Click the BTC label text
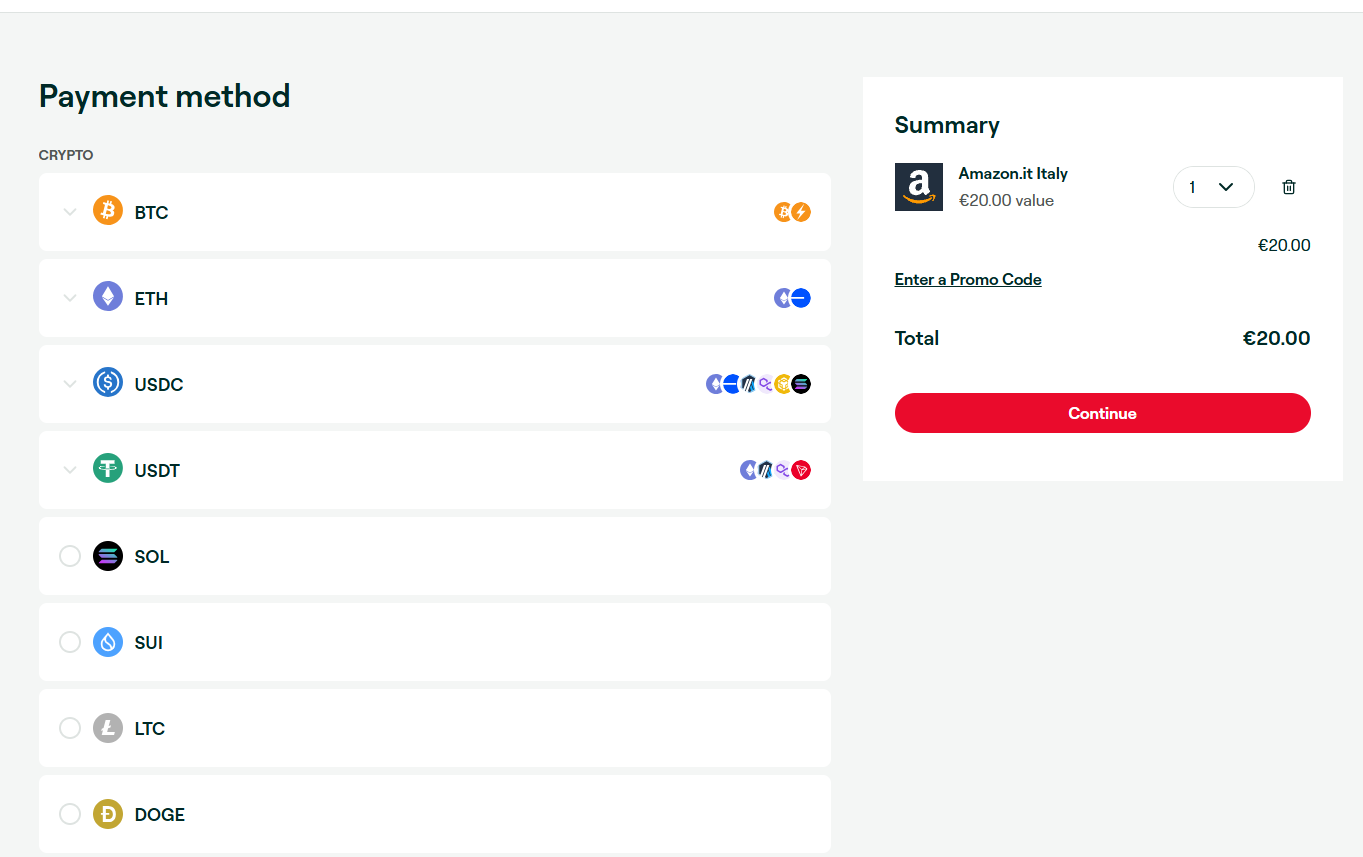 [x=151, y=212]
